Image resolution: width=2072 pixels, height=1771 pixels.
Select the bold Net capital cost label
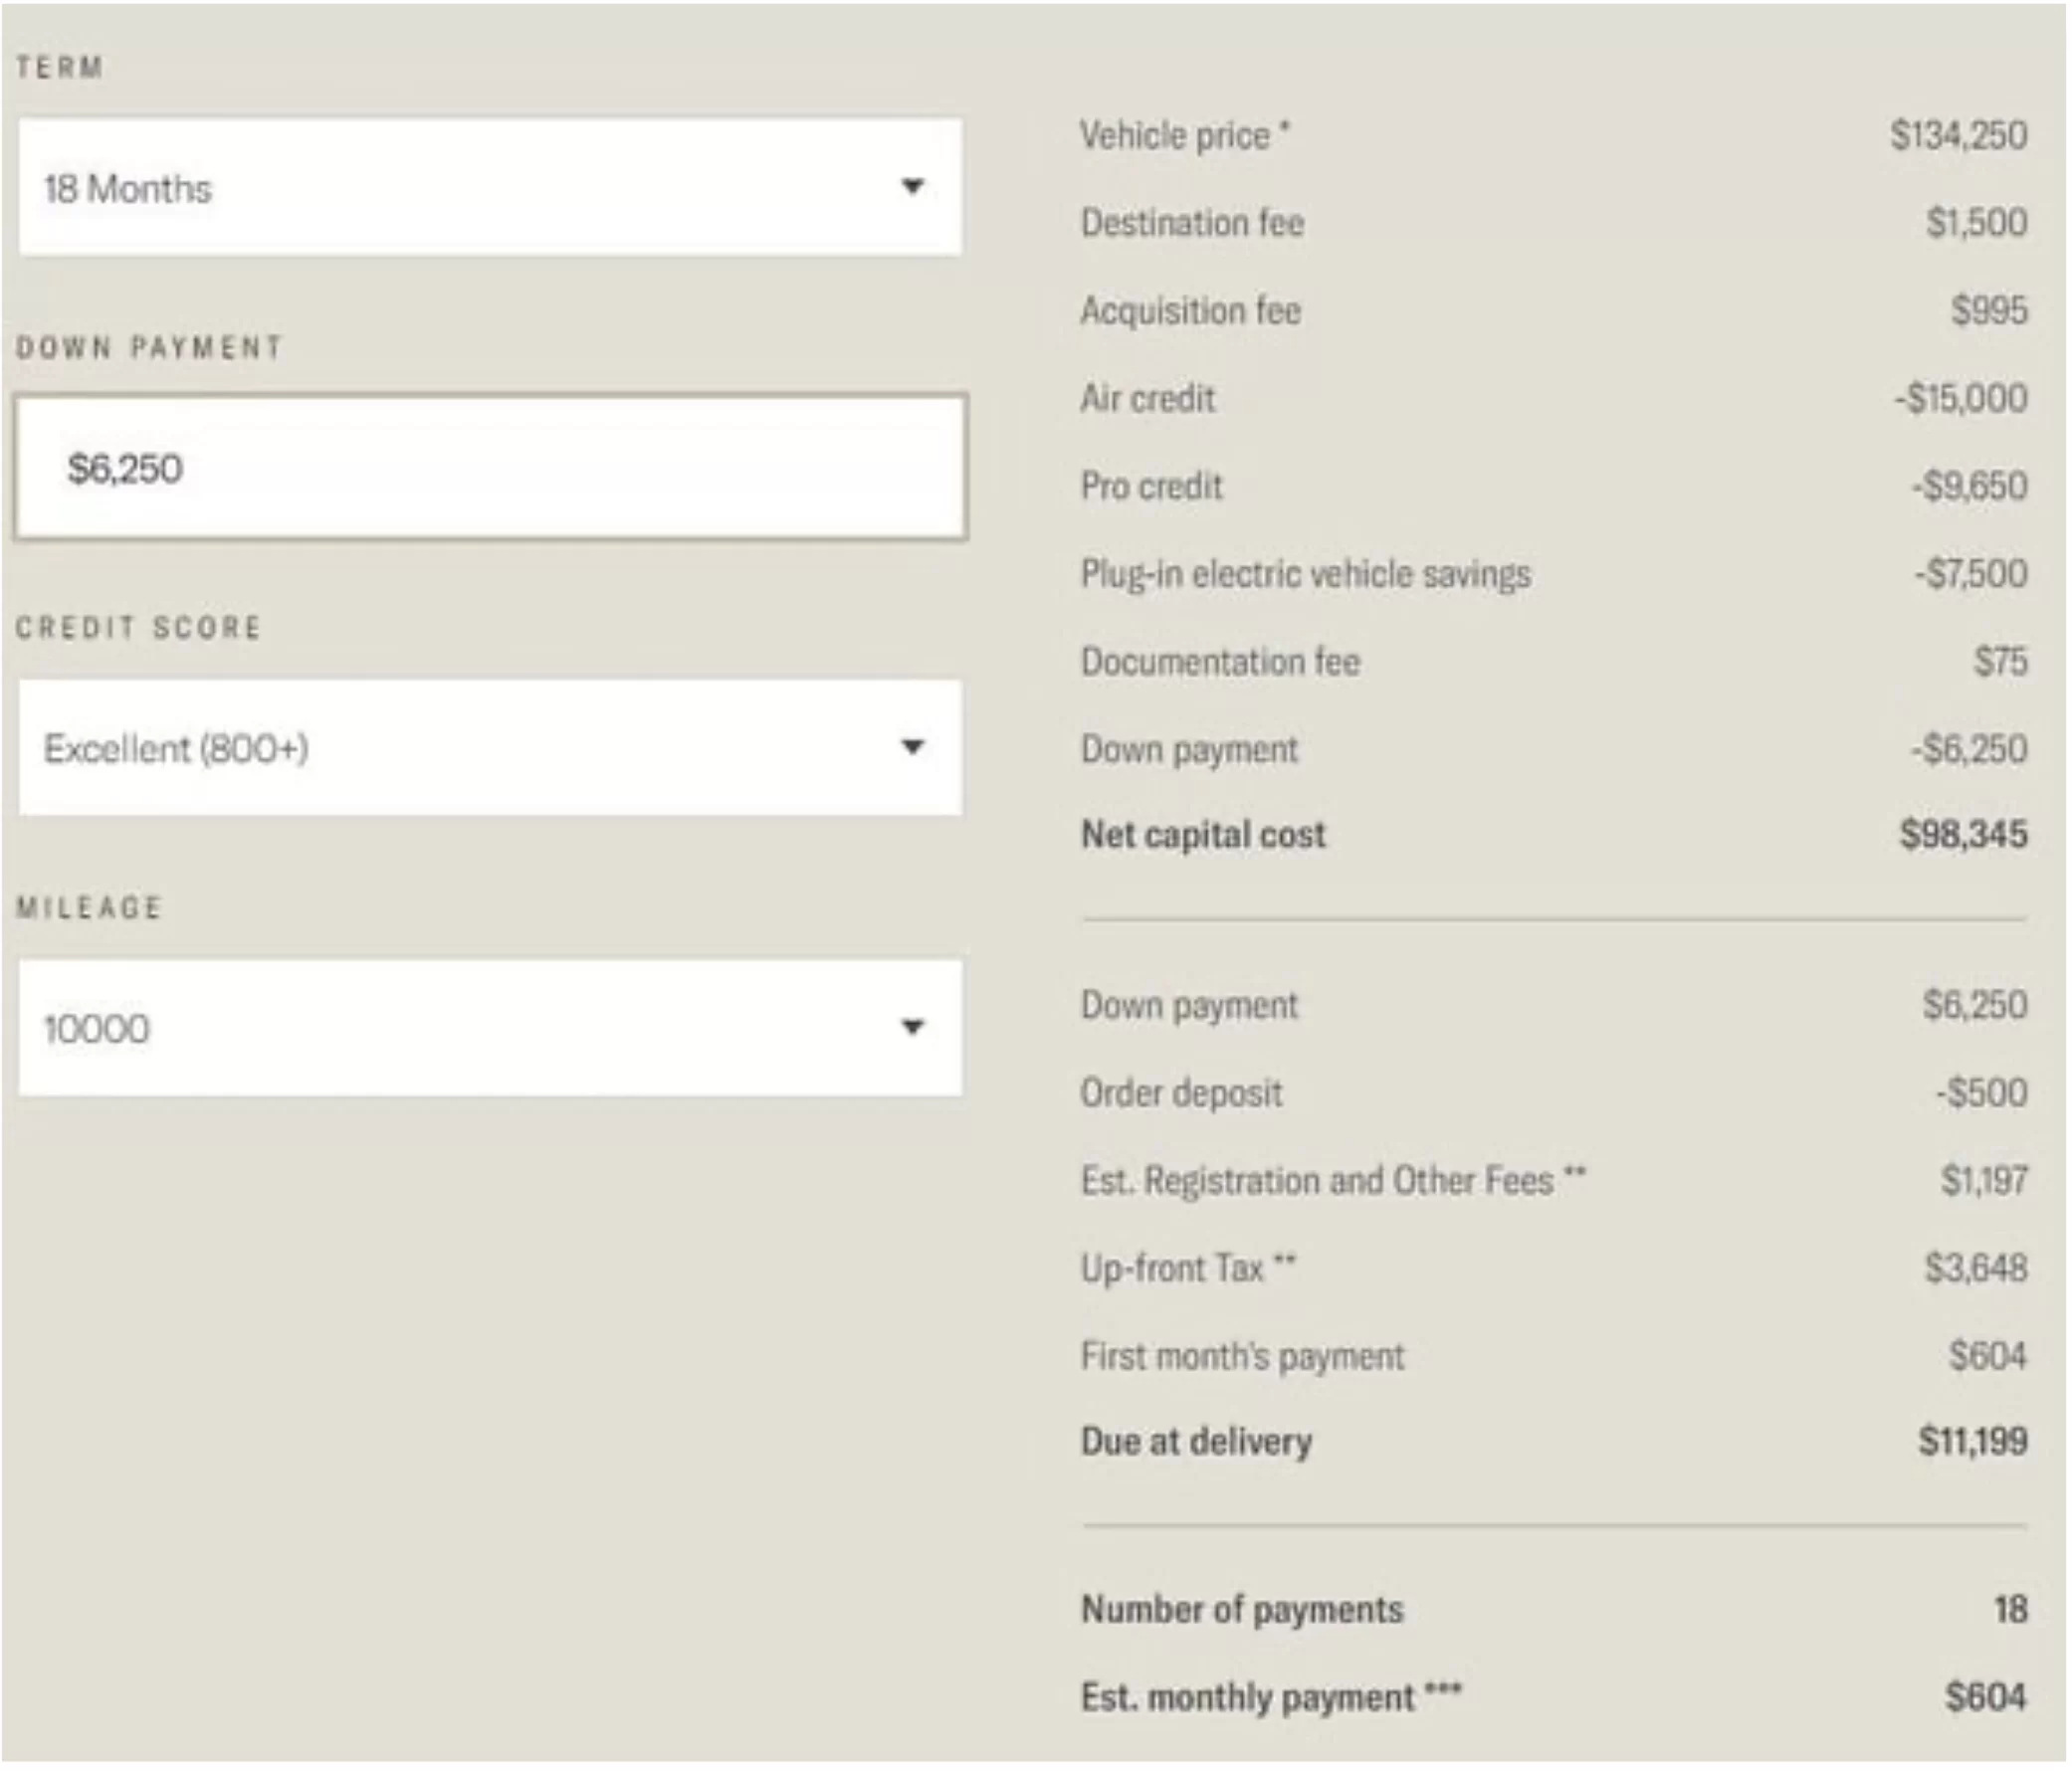(x=1203, y=834)
